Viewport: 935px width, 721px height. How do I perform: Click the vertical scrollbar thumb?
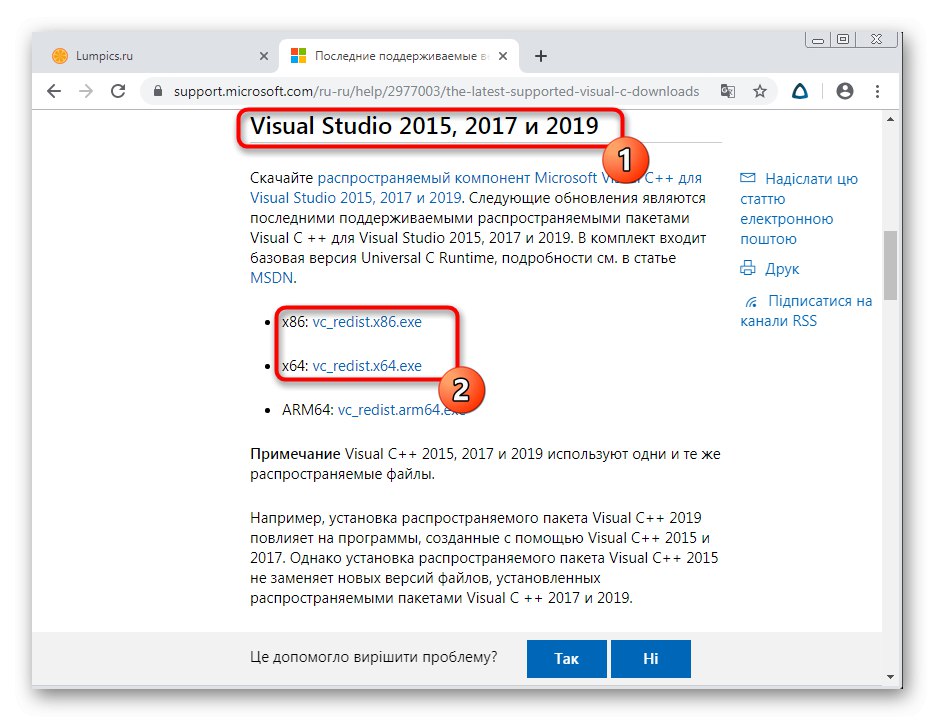[x=890, y=265]
